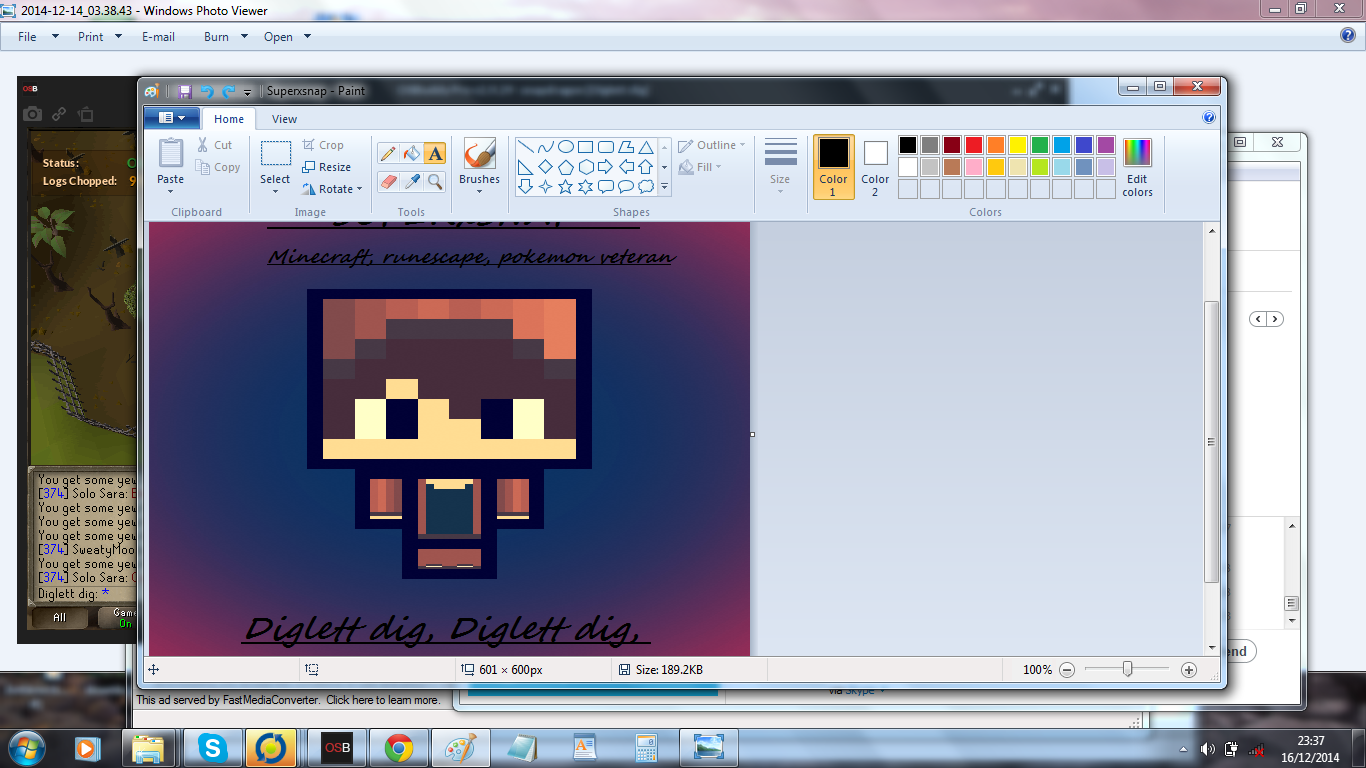This screenshot has width=1366, height=768.
Task: Click E-mail in Photo Viewer toolbar
Action: tap(158, 37)
